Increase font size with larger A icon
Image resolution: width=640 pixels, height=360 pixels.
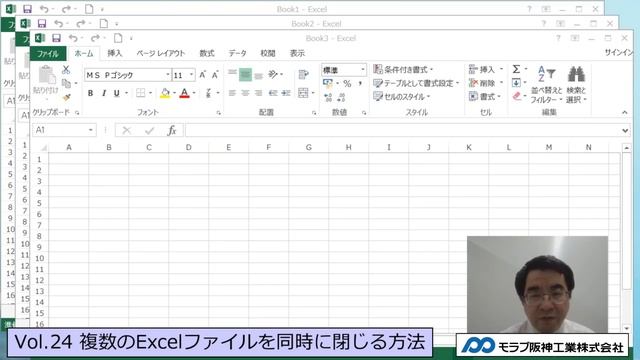pyautogui.click(x=202, y=75)
